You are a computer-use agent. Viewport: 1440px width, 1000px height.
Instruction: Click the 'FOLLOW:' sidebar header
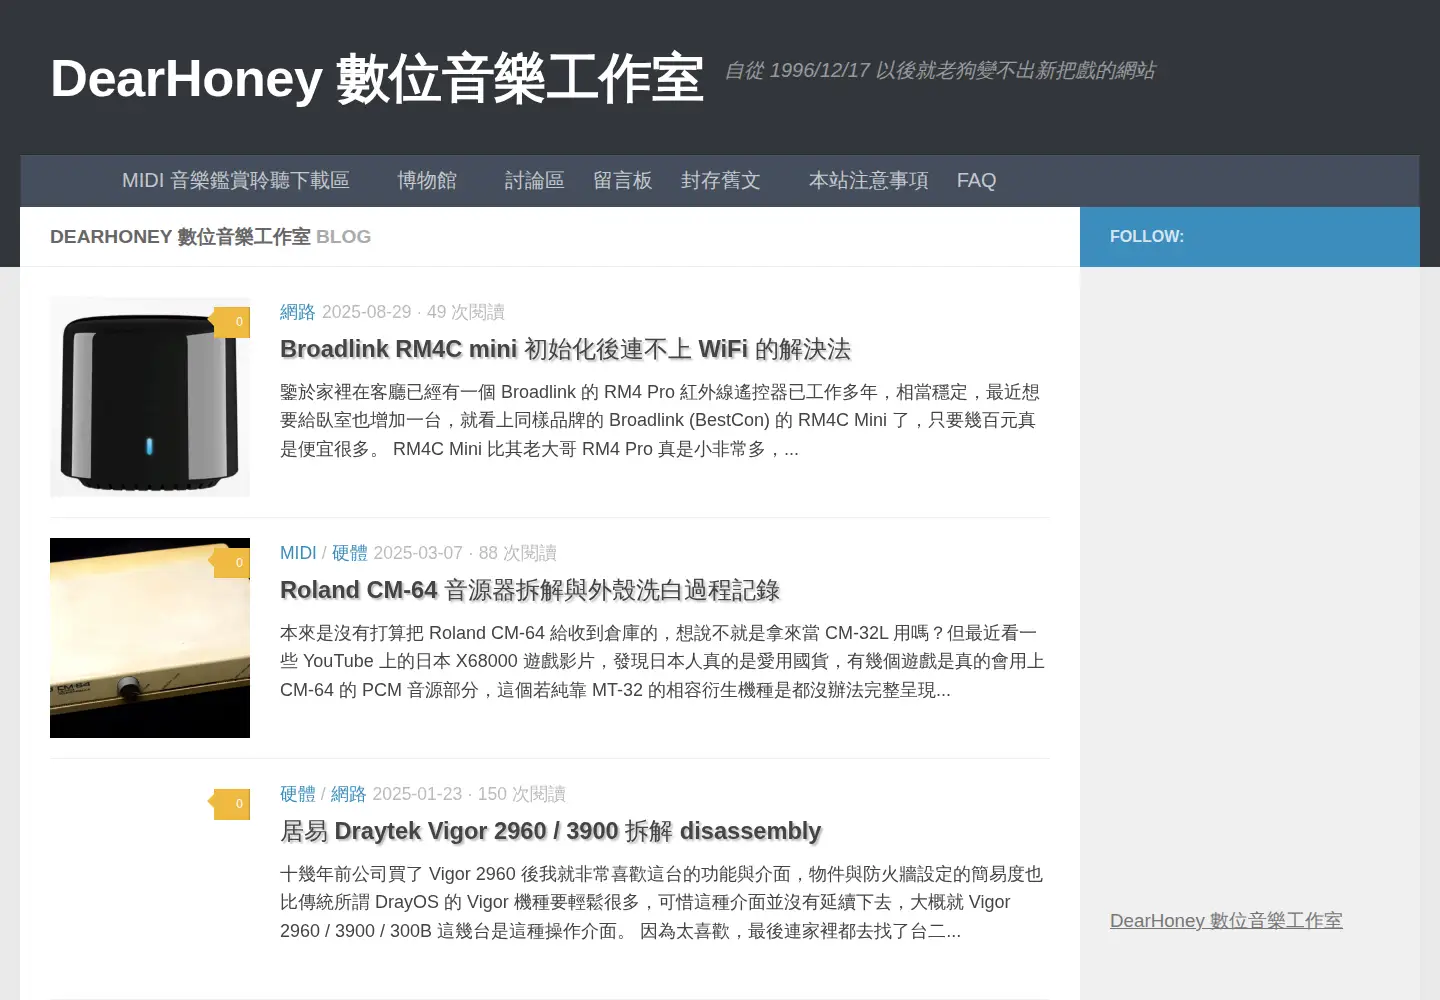click(x=1147, y=237)
